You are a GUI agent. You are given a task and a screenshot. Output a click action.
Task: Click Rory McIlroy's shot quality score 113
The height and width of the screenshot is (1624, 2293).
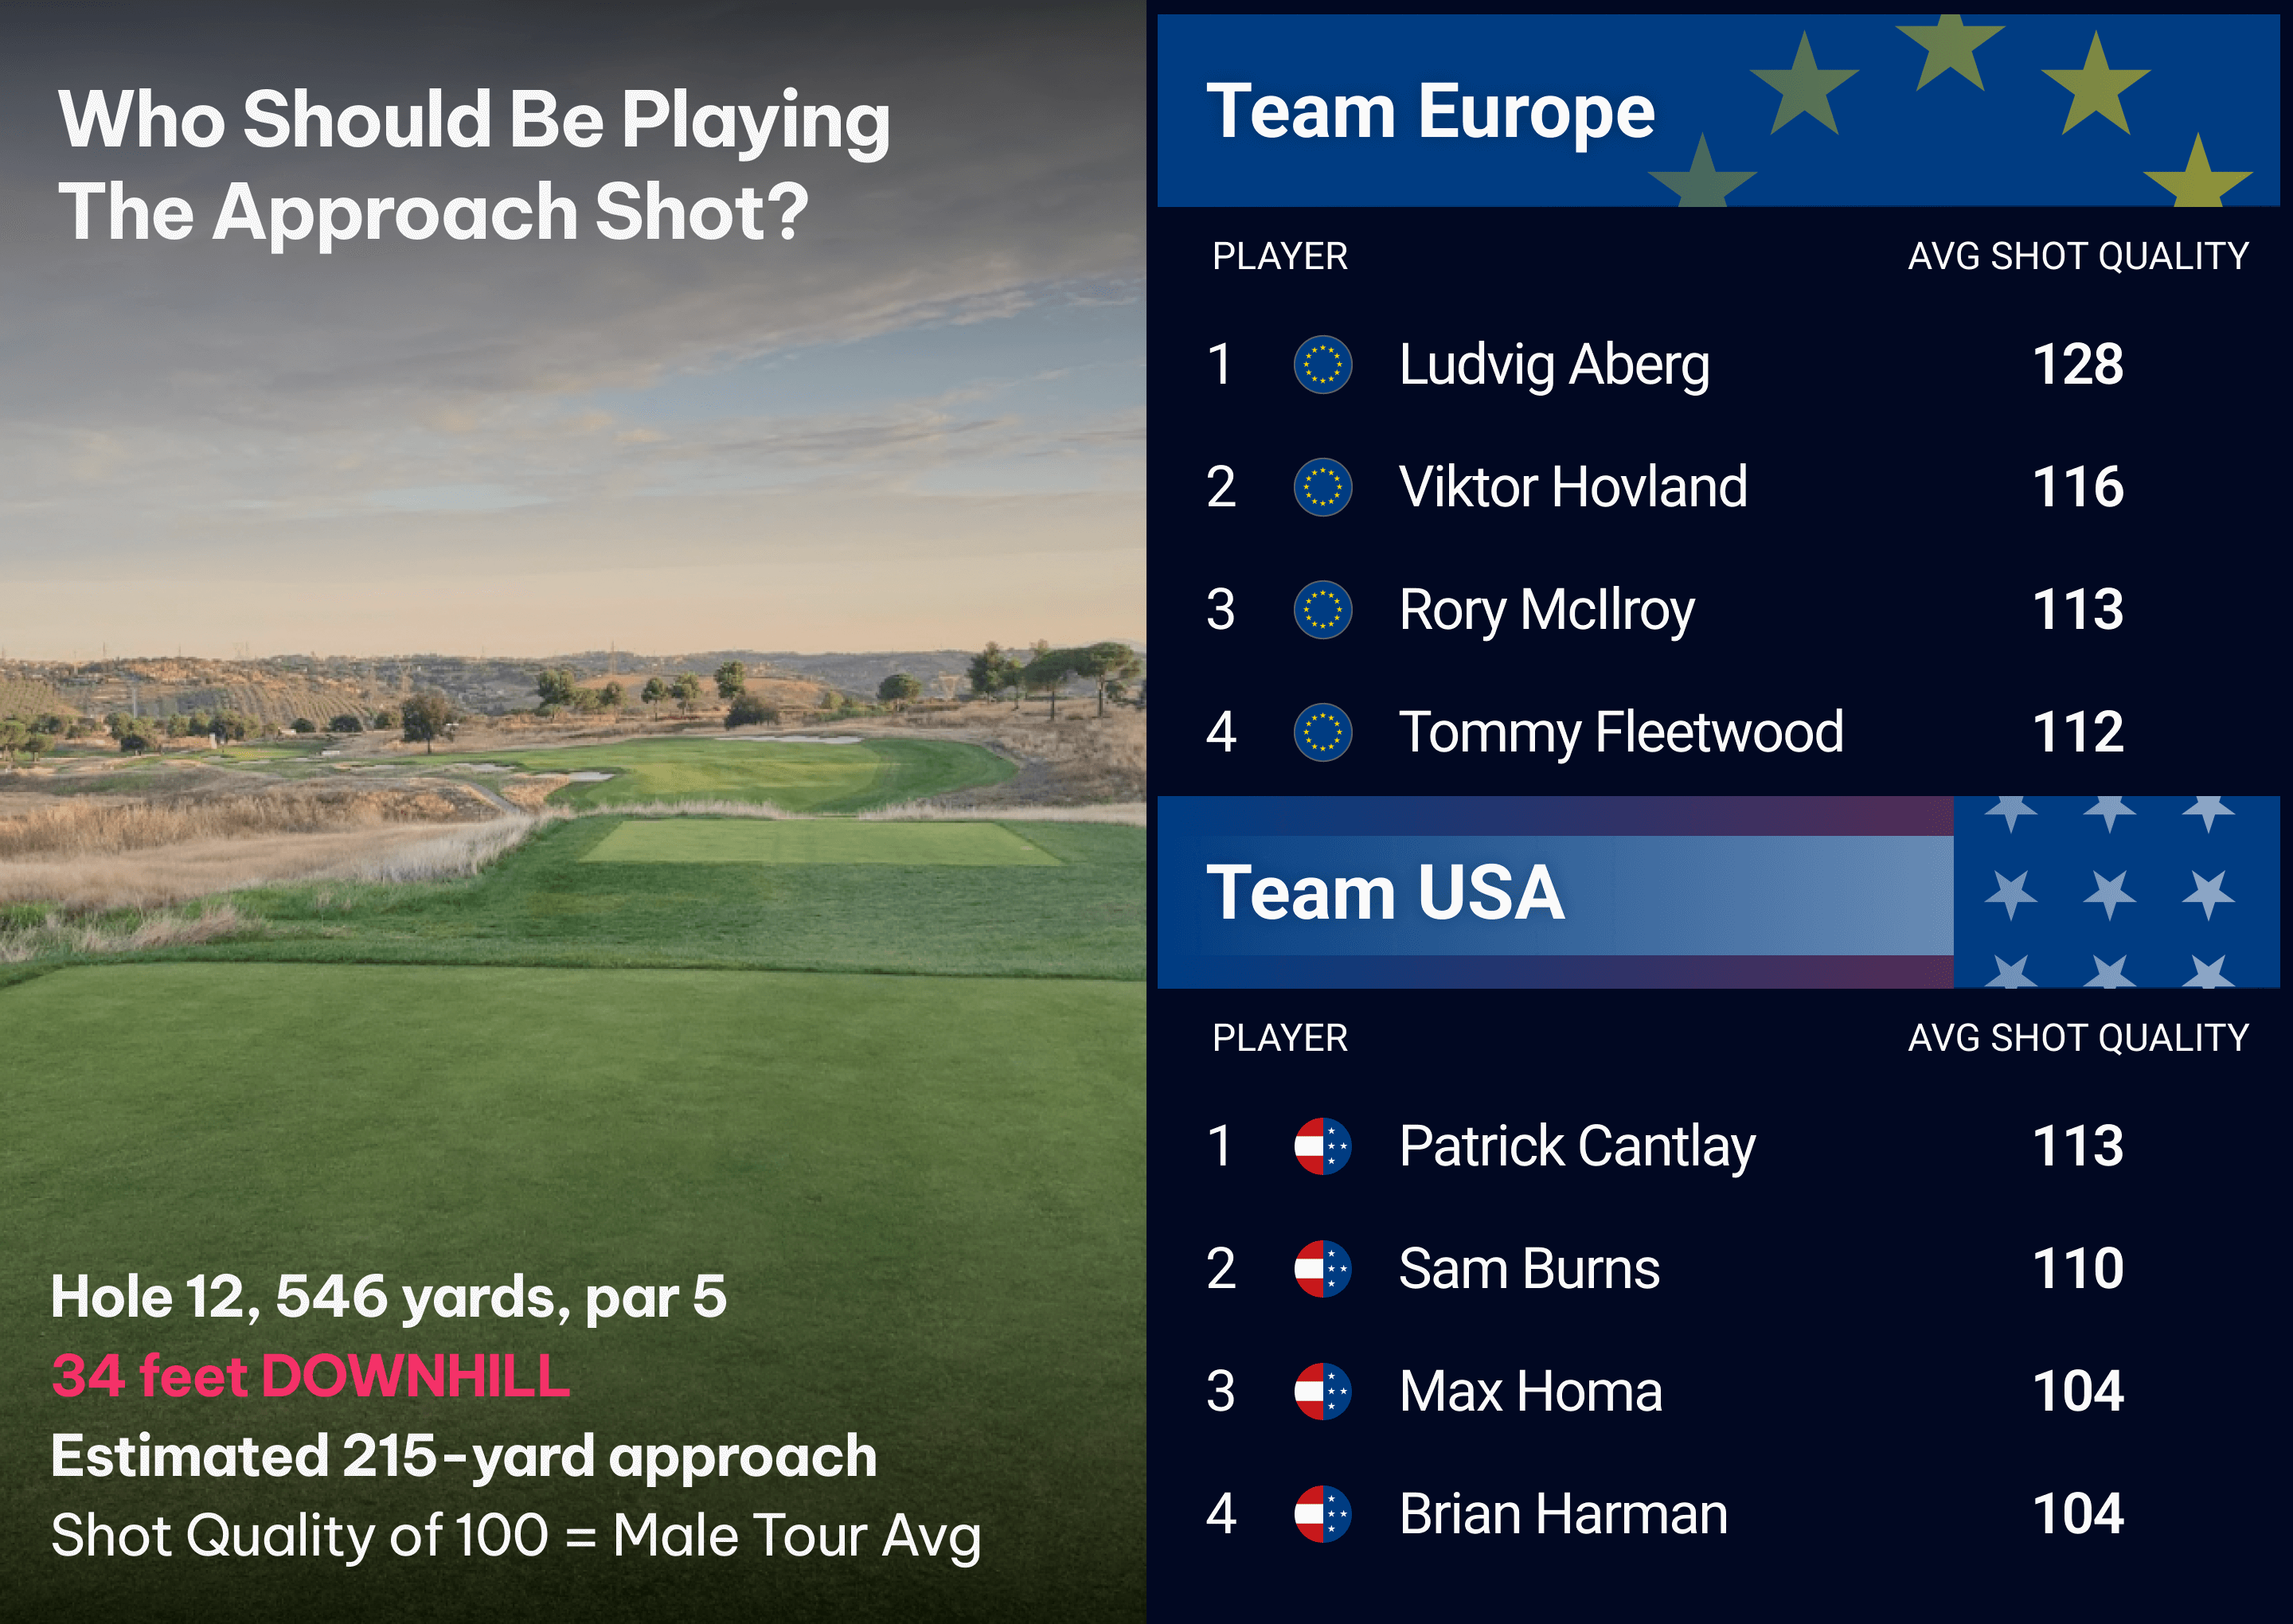[2077, 610]
